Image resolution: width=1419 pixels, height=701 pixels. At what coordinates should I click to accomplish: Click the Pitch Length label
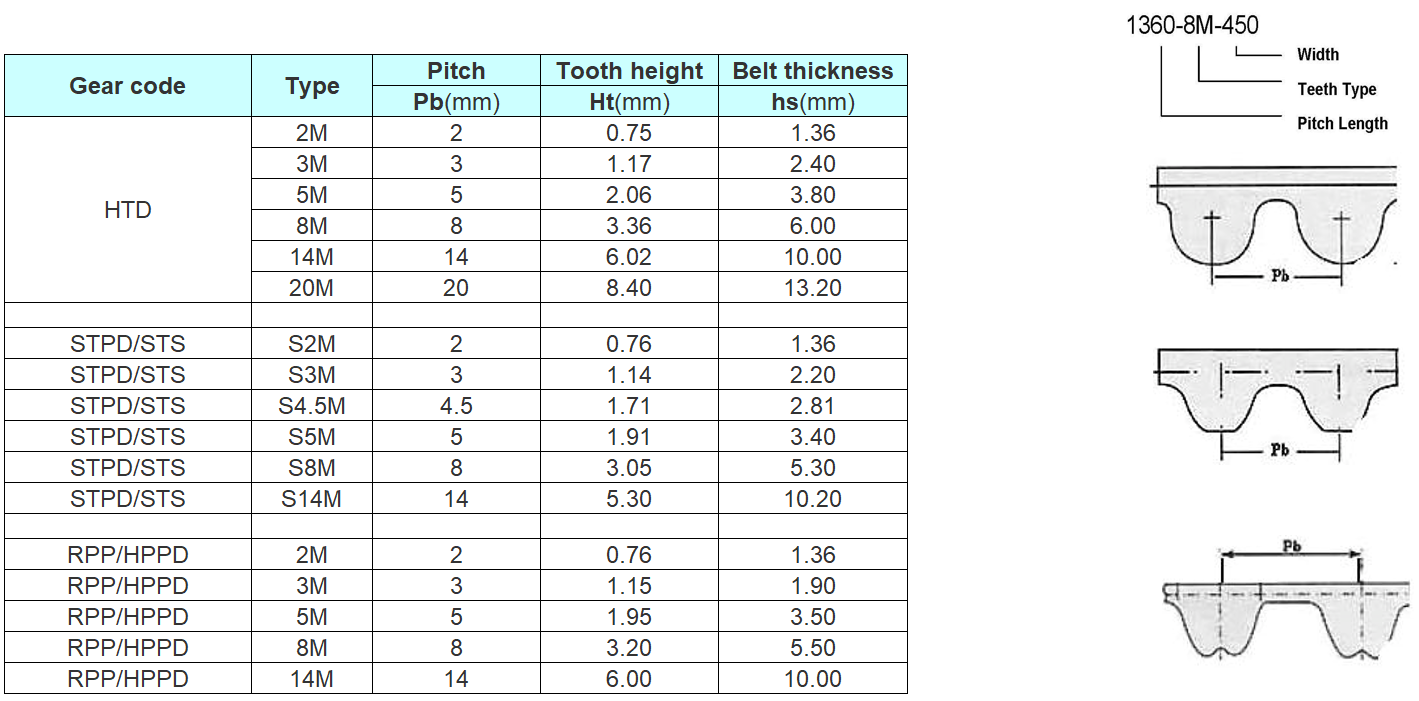1342,124
